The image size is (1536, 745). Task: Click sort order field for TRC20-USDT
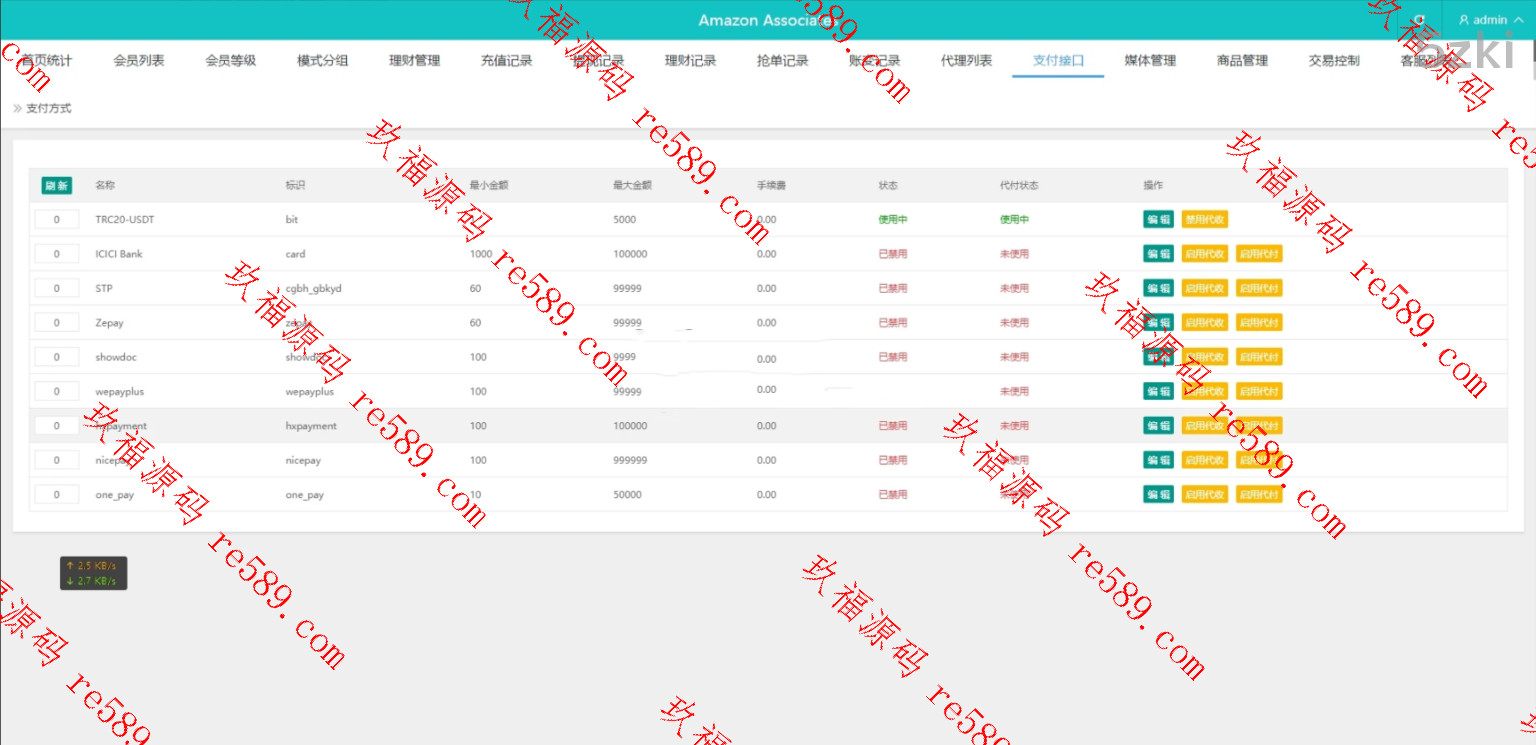[57, 220]
